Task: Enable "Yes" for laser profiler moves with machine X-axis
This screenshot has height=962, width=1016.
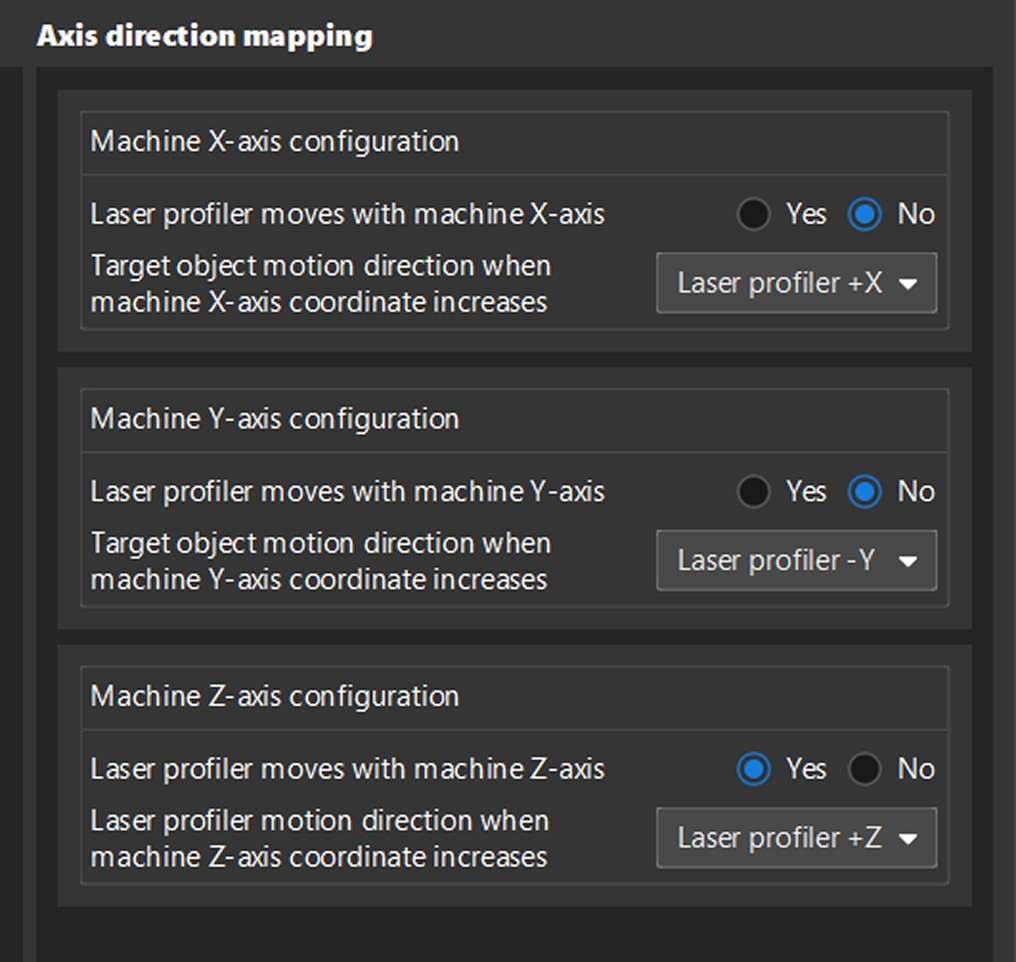Action: point(754,214)
